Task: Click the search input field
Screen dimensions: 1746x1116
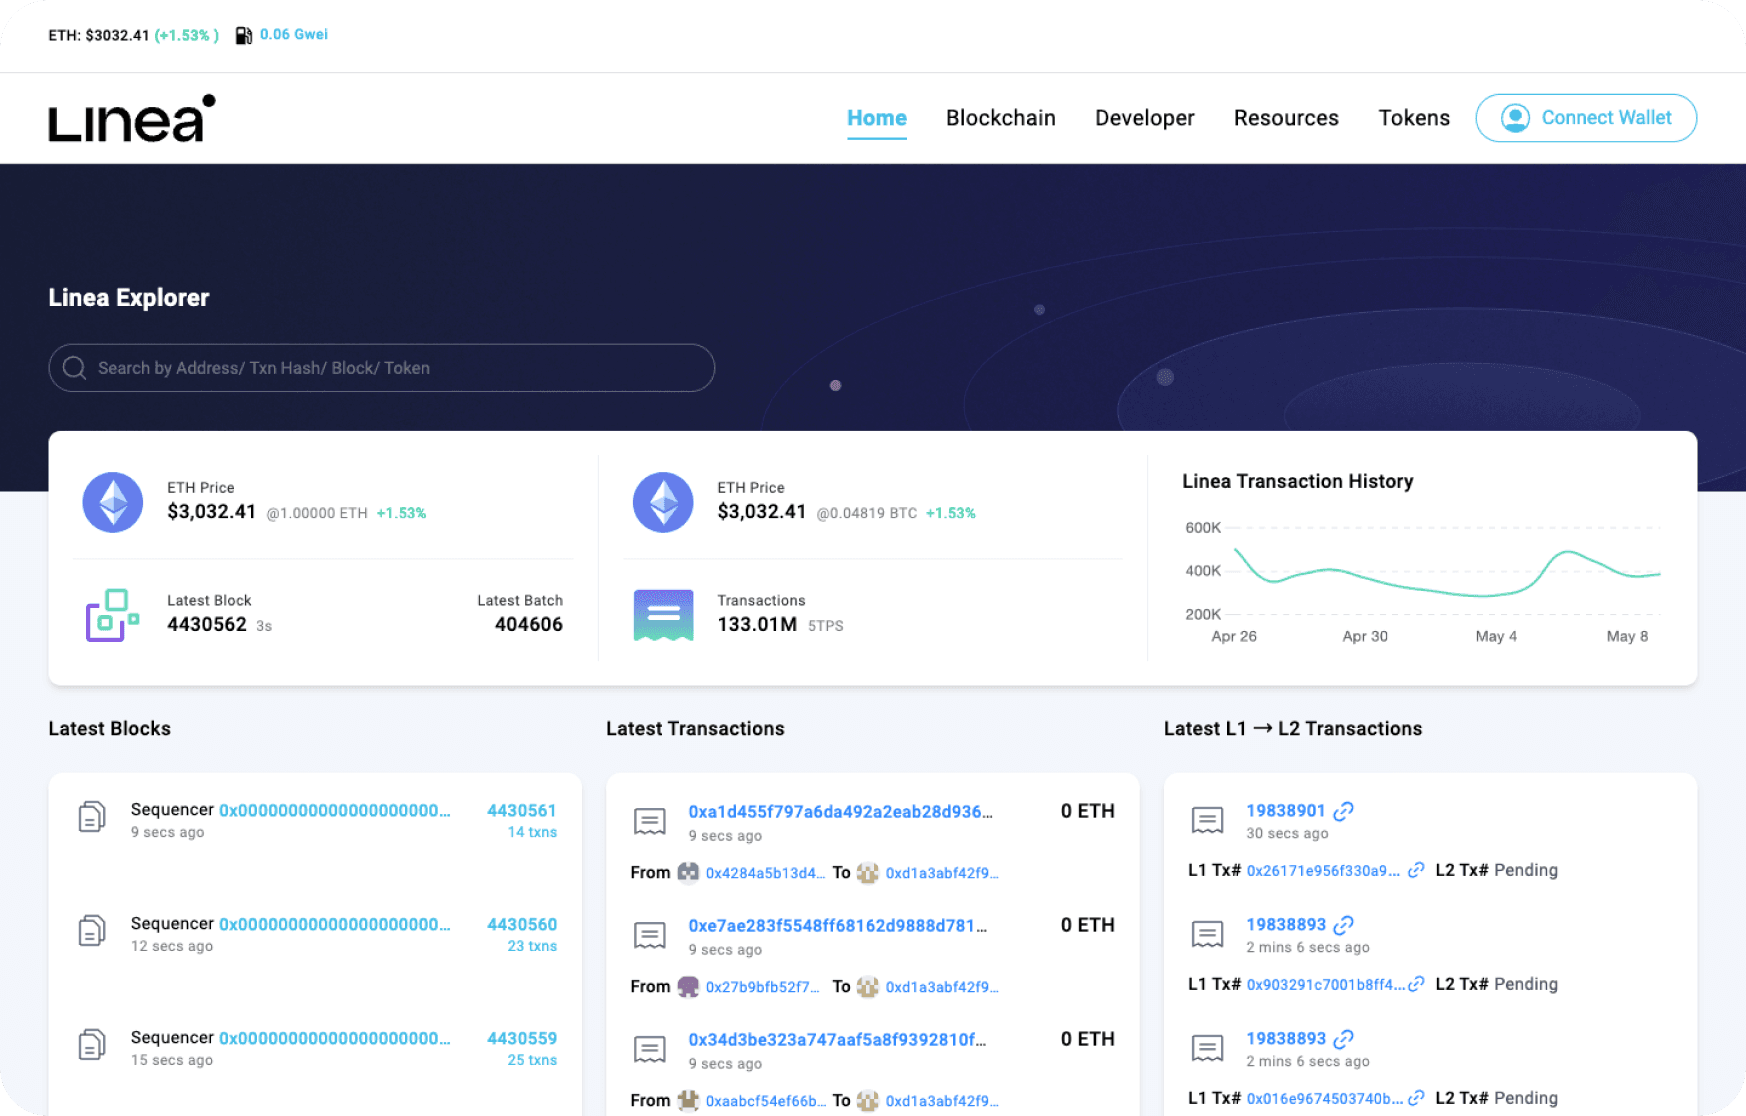Action: 380,367
